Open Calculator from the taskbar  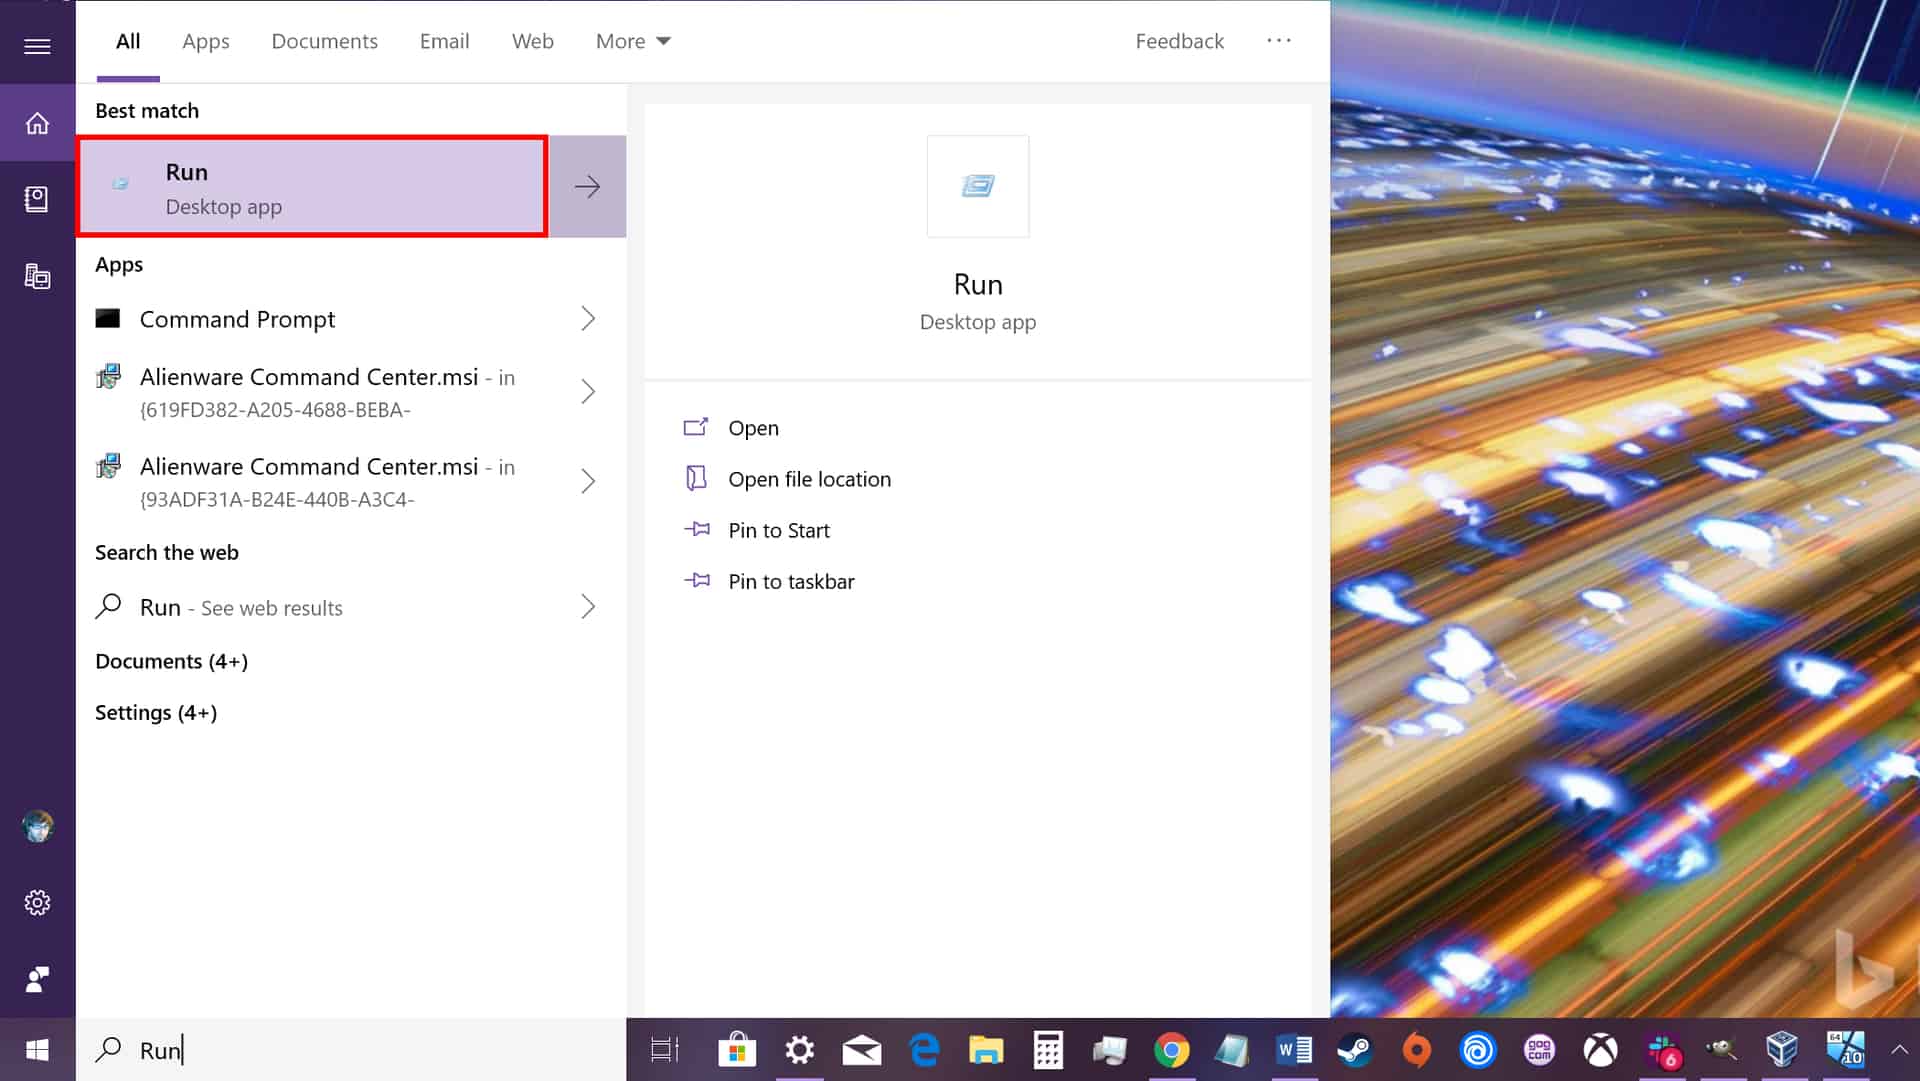[x=1047, y=1050]
